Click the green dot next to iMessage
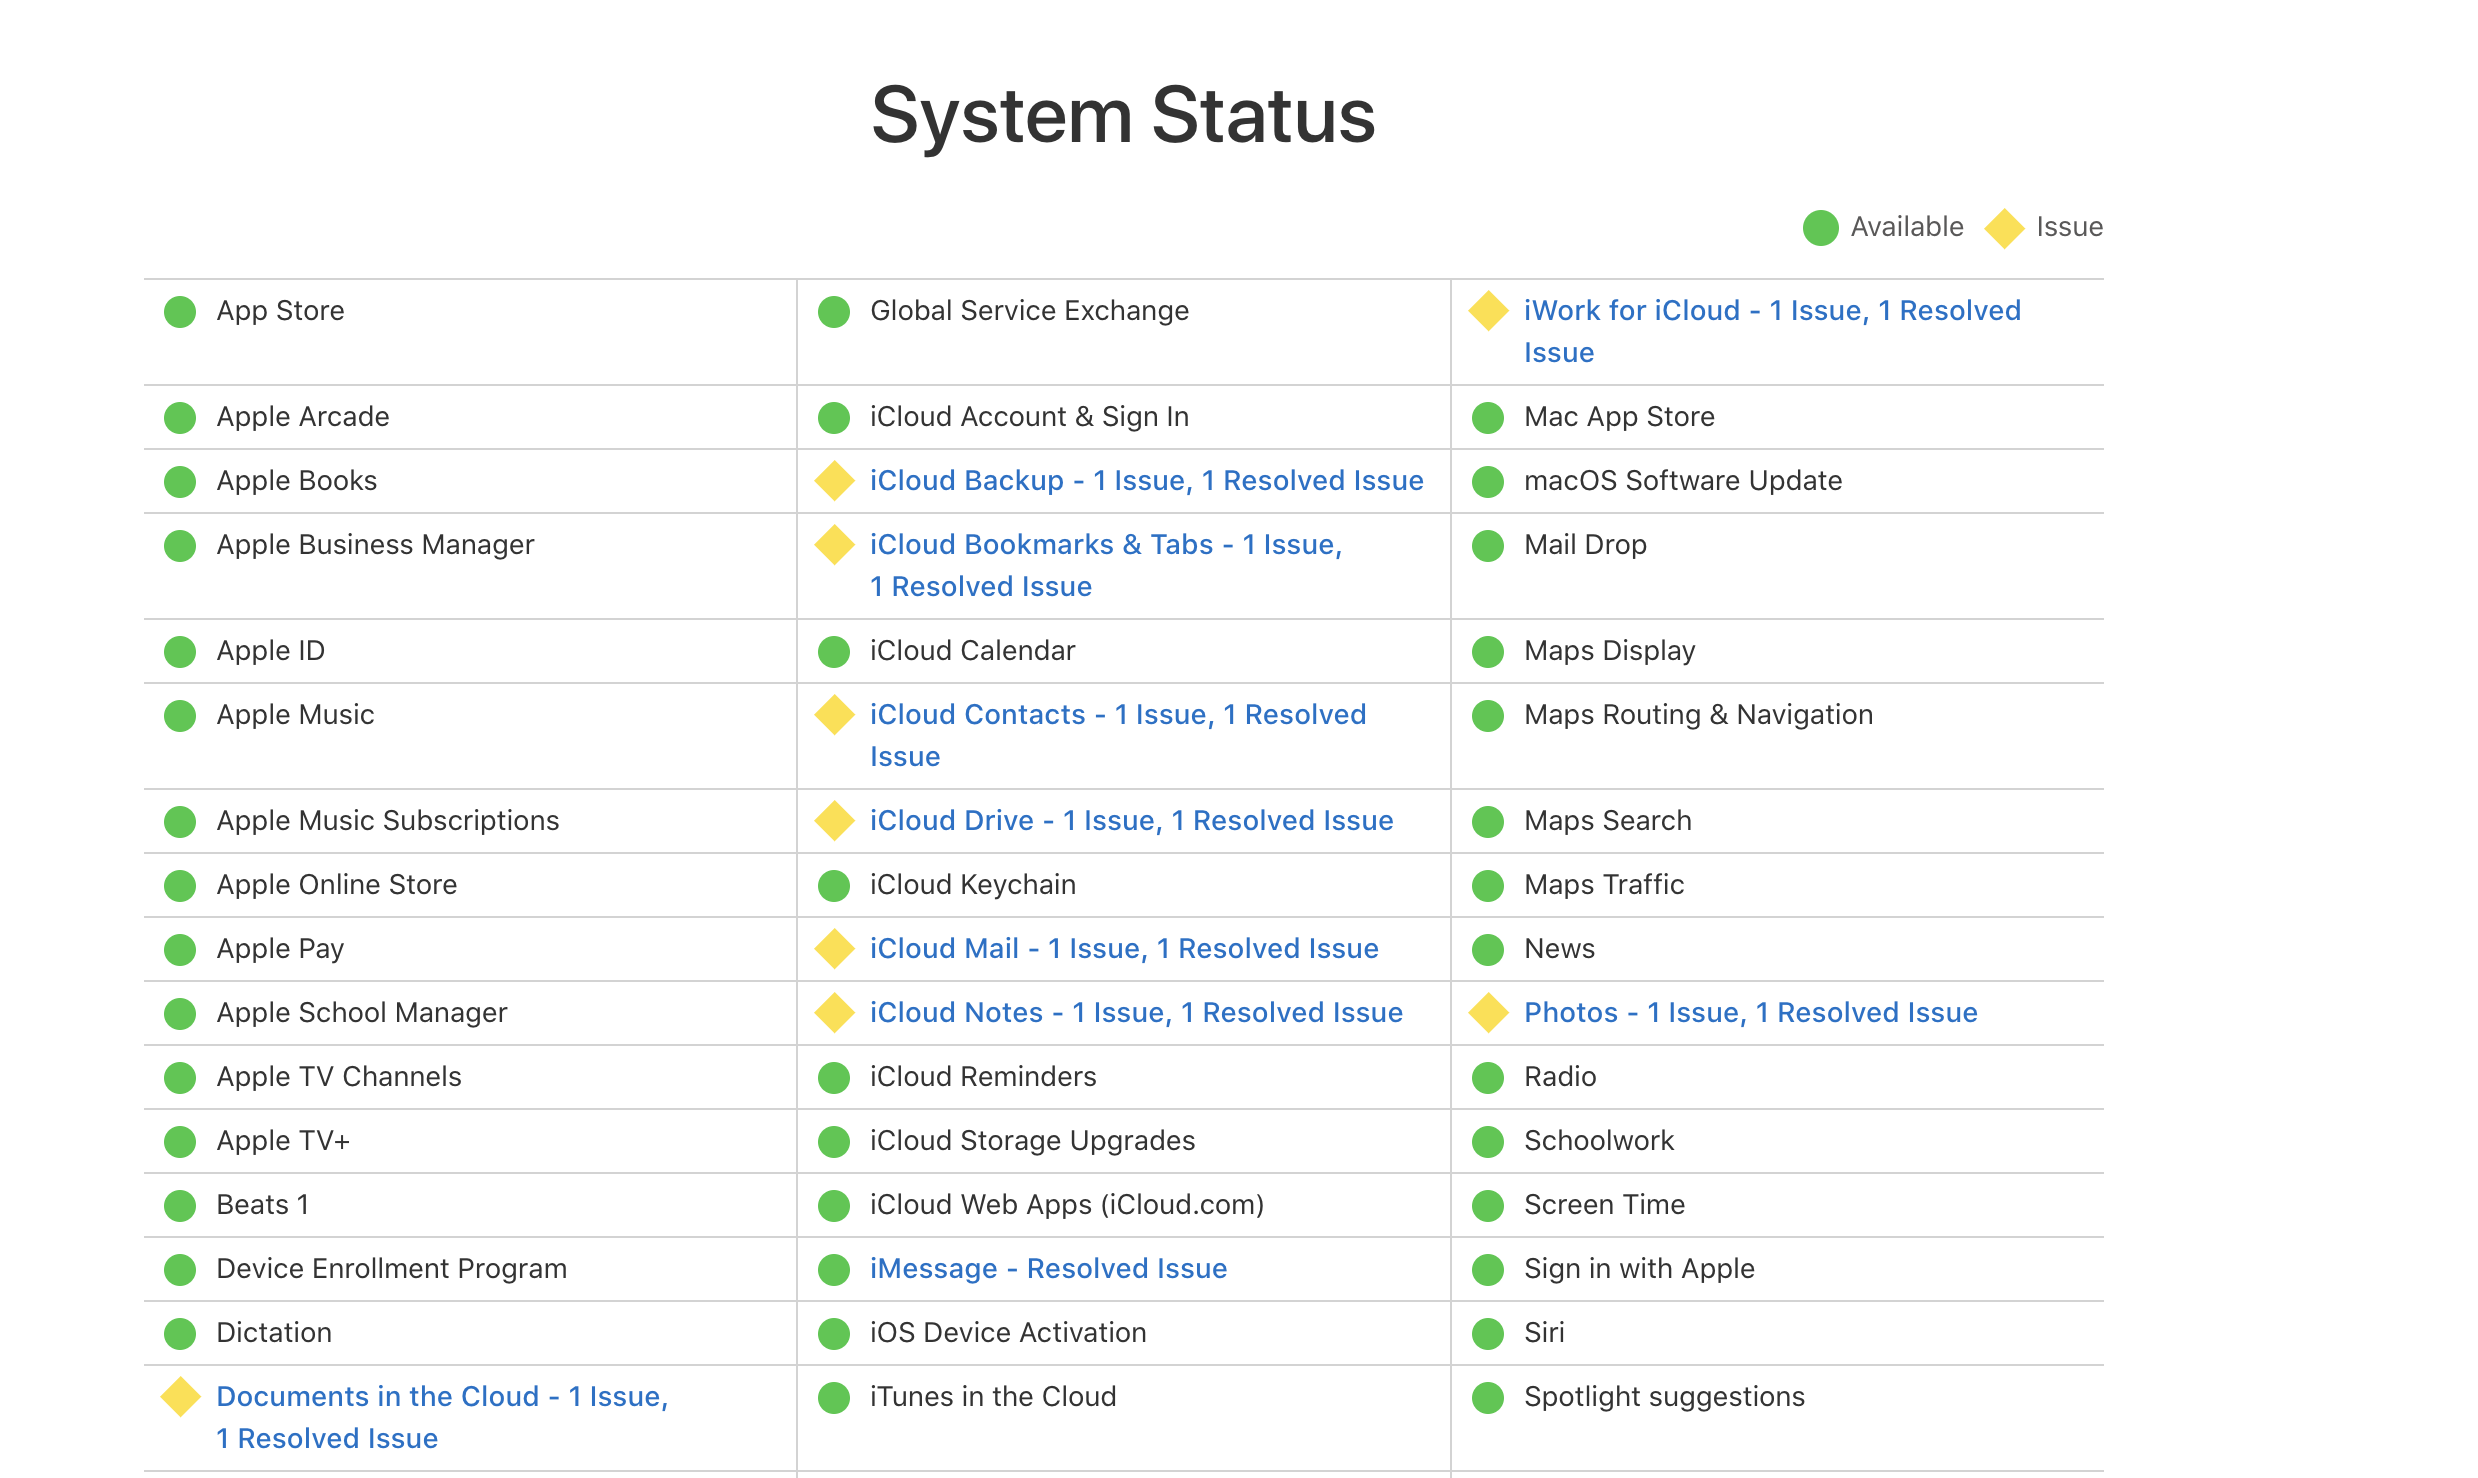 click(x=834, y=1269)
